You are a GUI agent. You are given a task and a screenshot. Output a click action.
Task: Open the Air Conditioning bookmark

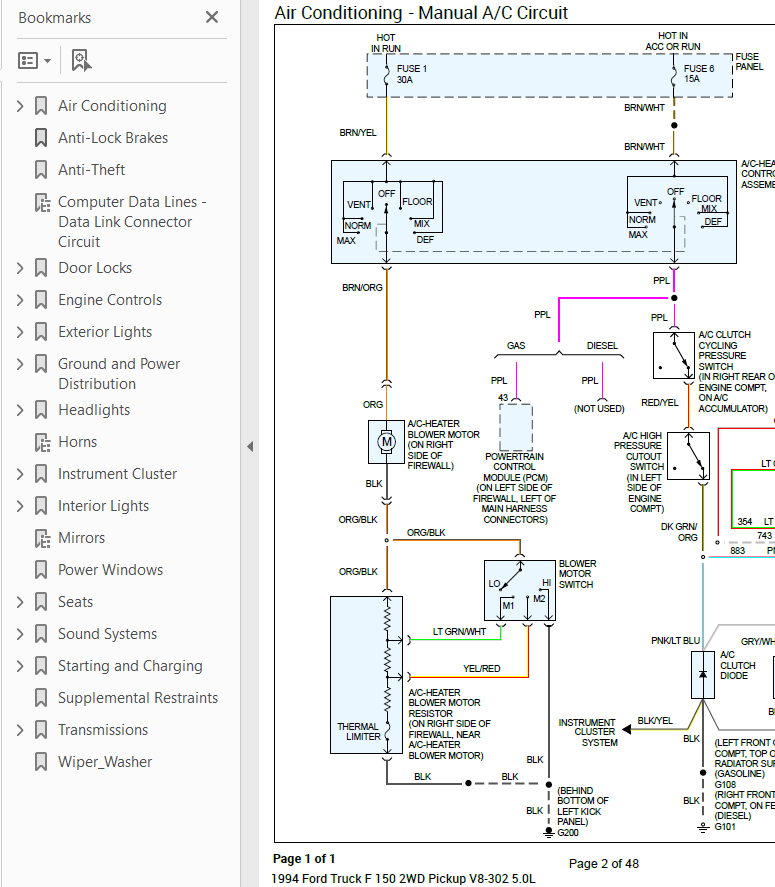click(112, 106)
